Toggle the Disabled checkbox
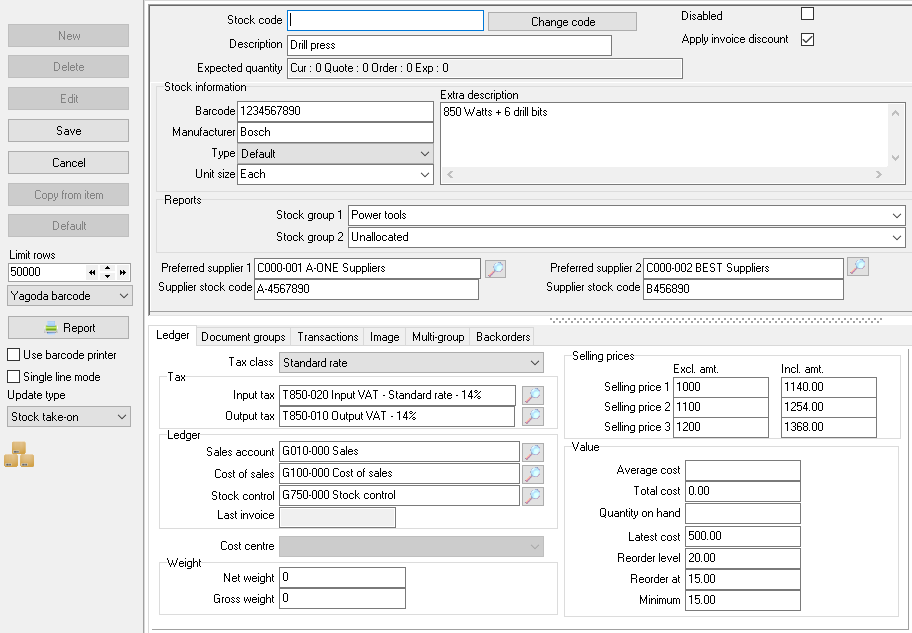This screenshot has height=633, width=912. click(x=807, y=15)
